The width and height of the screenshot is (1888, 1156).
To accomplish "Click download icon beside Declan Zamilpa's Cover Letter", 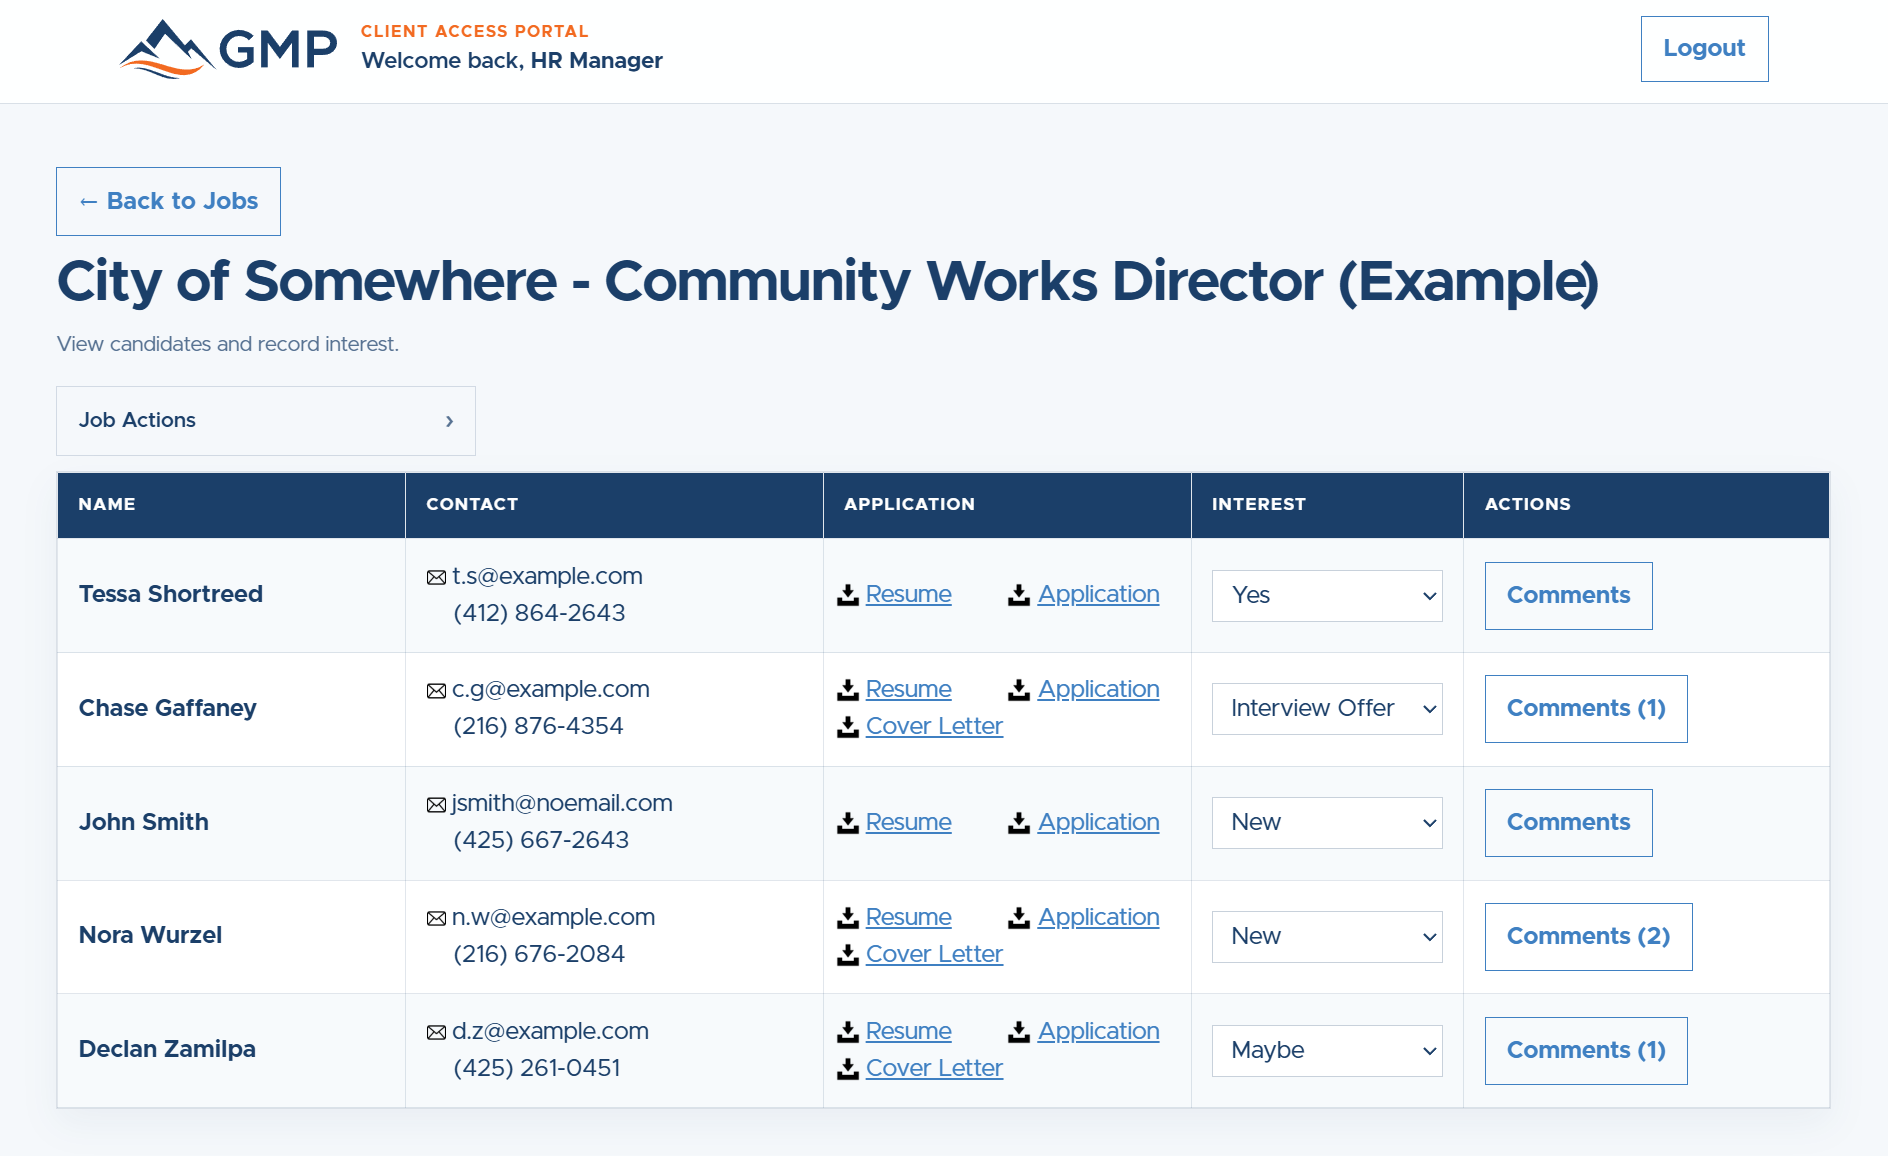I will 848,1069.
